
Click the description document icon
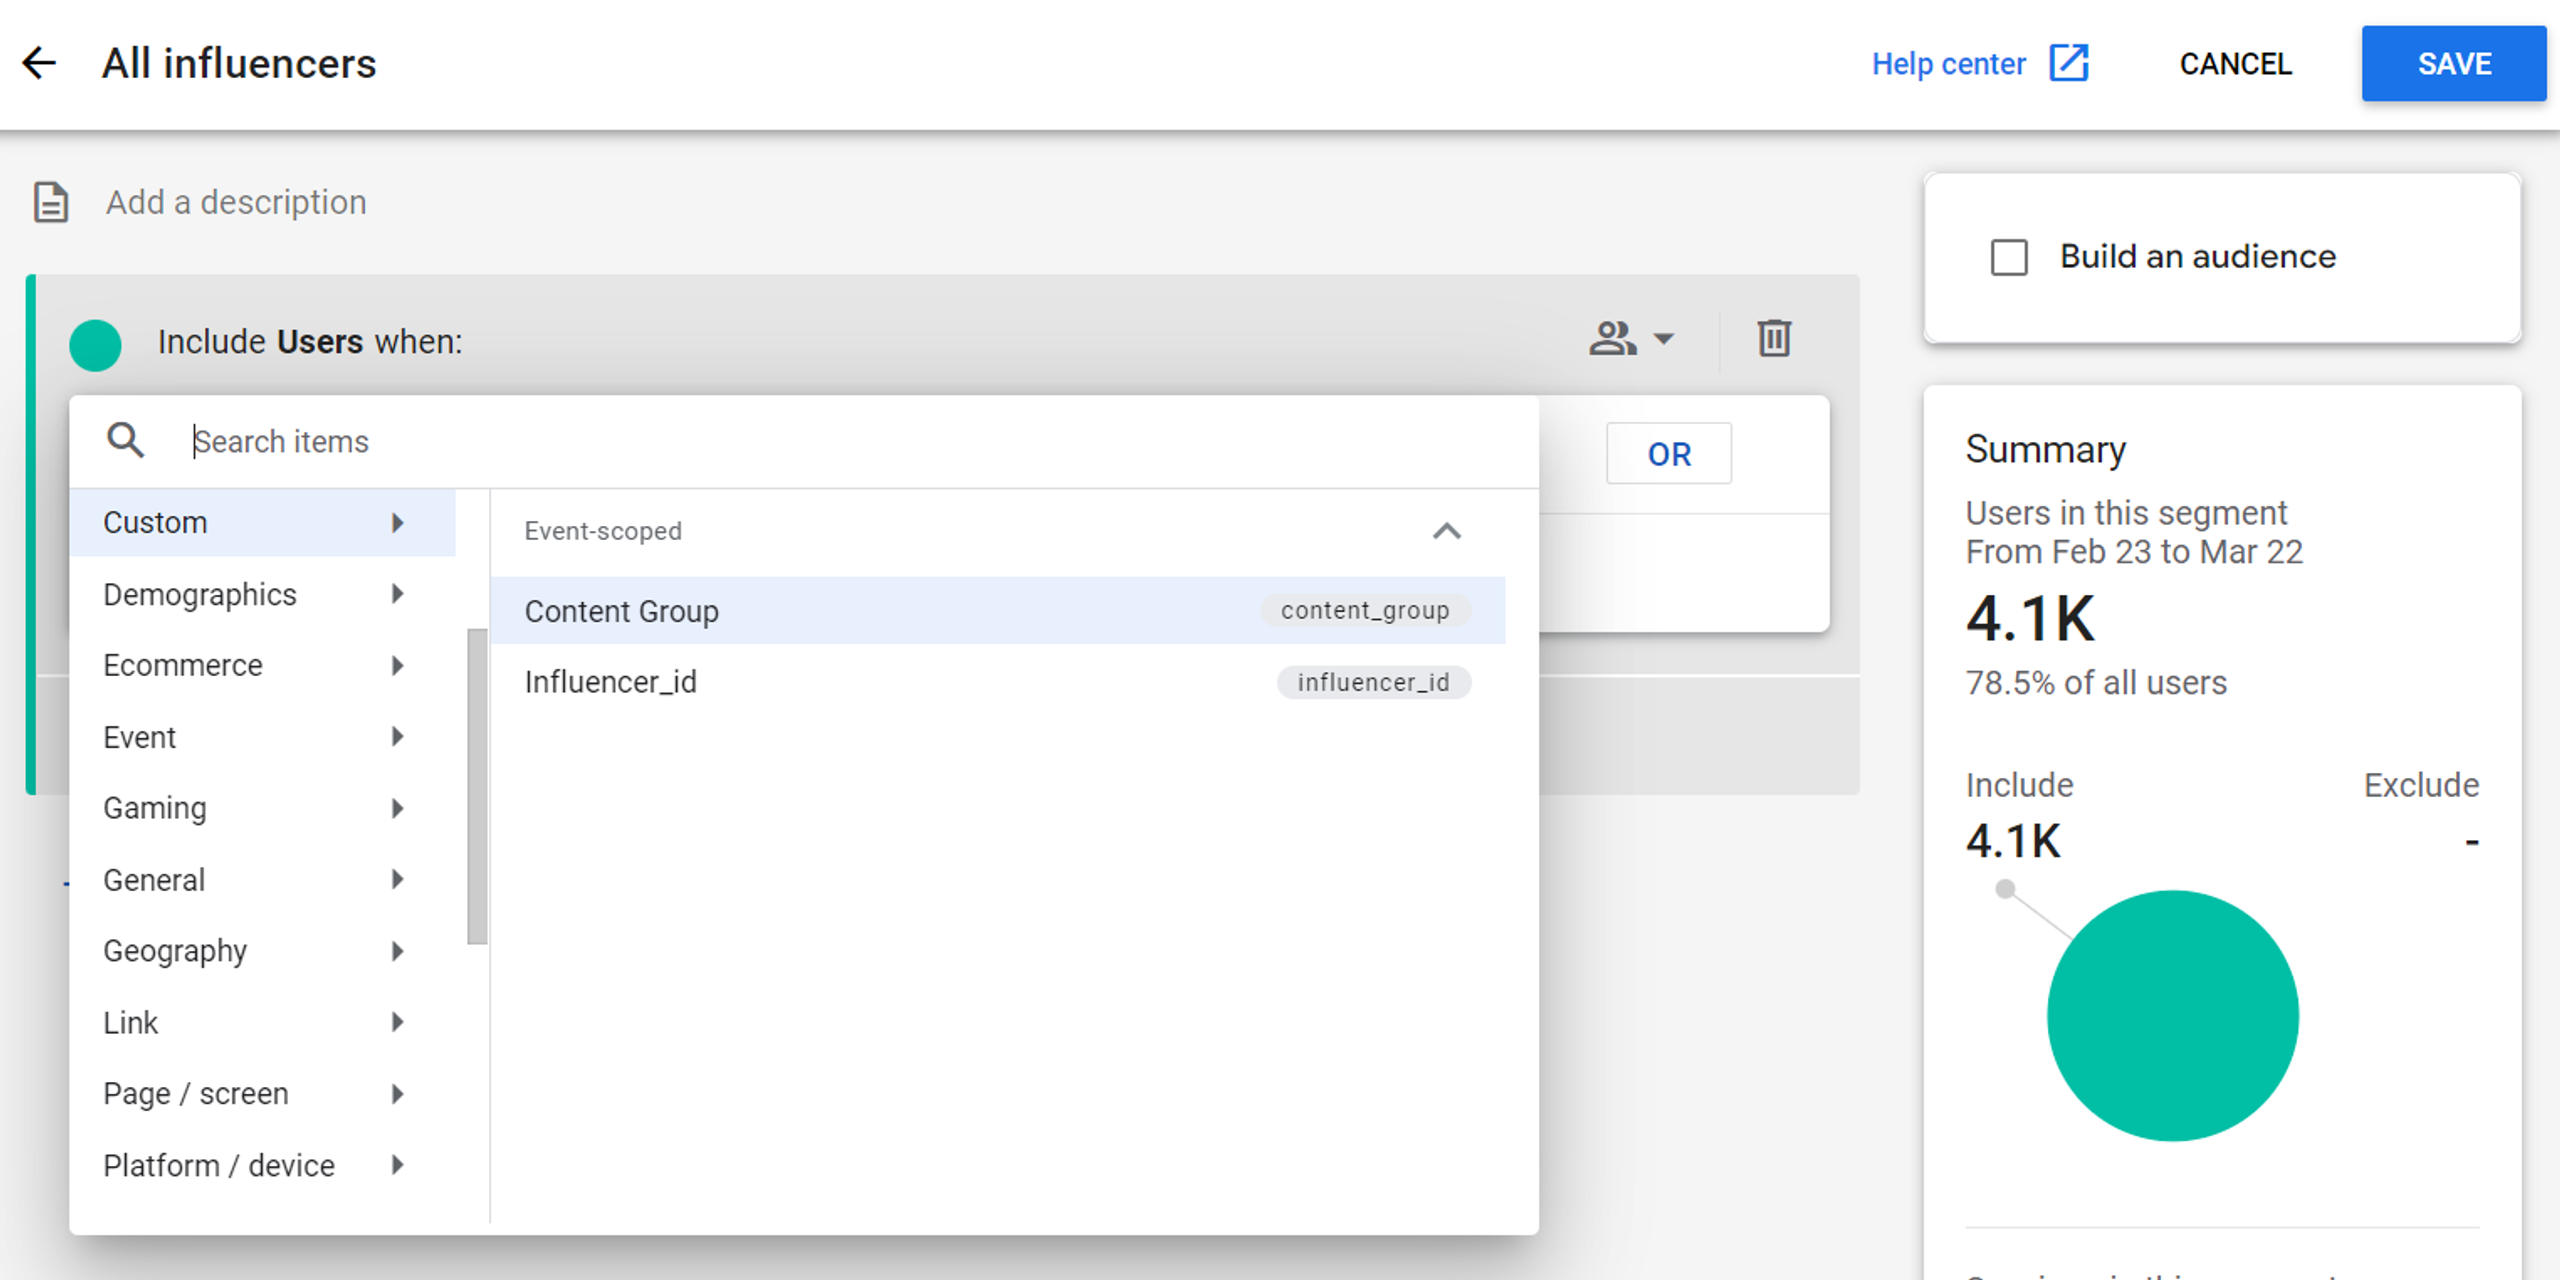[51, 202]
